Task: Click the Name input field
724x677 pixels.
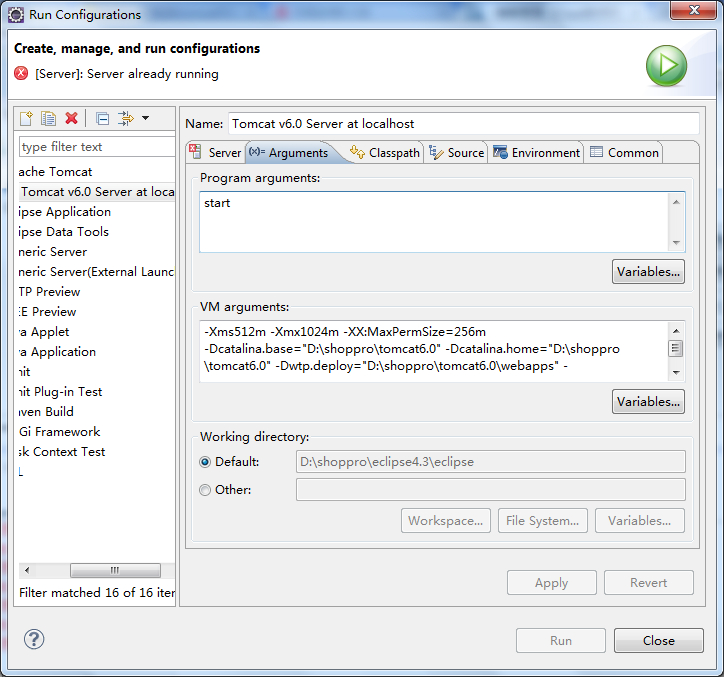Action: (x=464, y=124)
